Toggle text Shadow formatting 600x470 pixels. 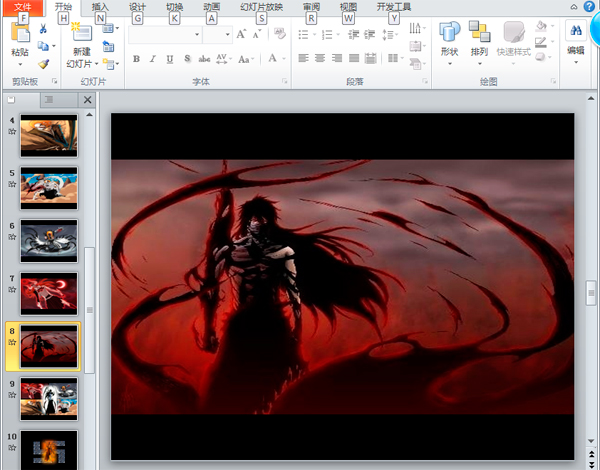click(x=187, y=59)
